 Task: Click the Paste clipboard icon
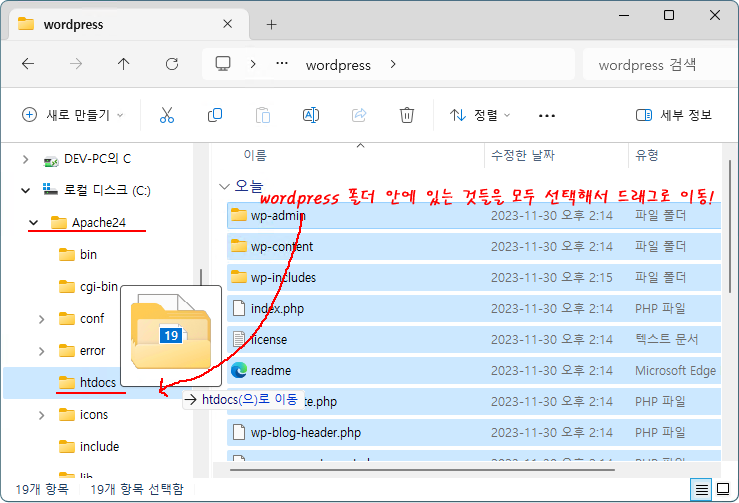263,115
